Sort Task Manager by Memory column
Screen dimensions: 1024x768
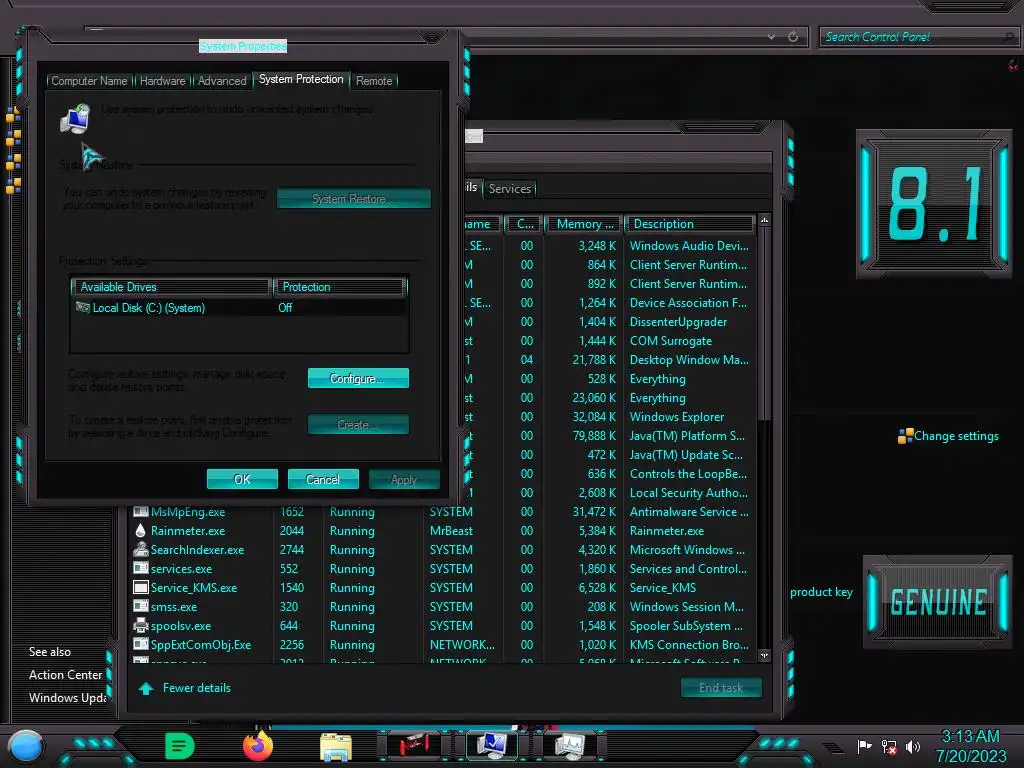(584, 224)
